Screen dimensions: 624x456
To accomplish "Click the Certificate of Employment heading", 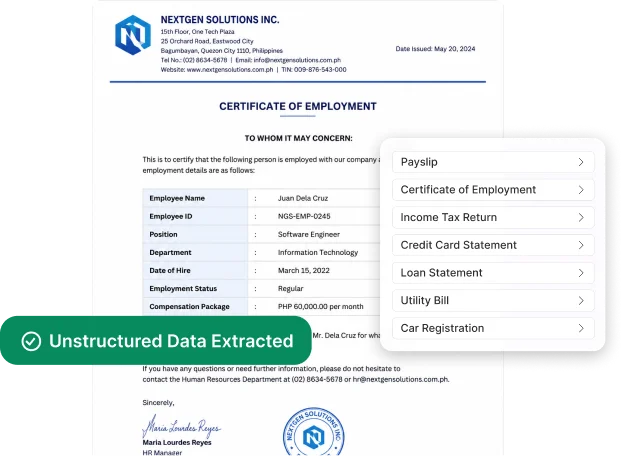I will [298, 107].
